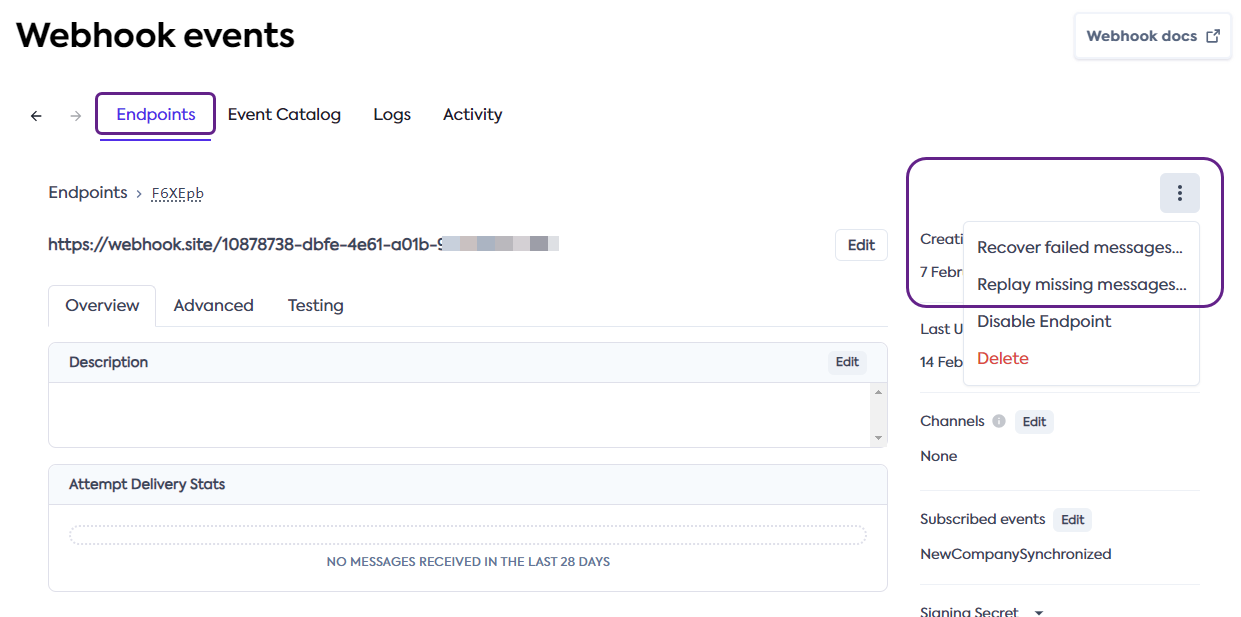Select the Endpoints tab
This screenshot has width=1241, height=617.
155,114
